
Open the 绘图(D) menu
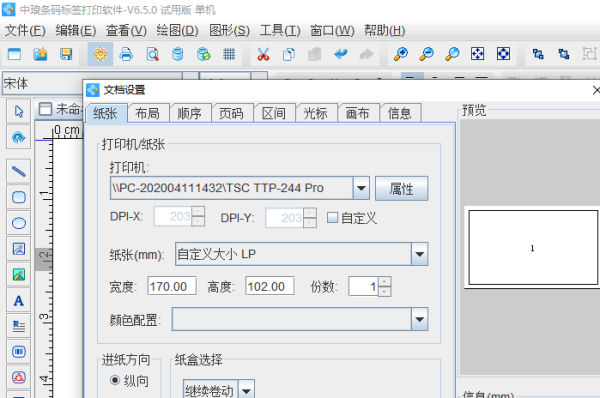point(177,30)
